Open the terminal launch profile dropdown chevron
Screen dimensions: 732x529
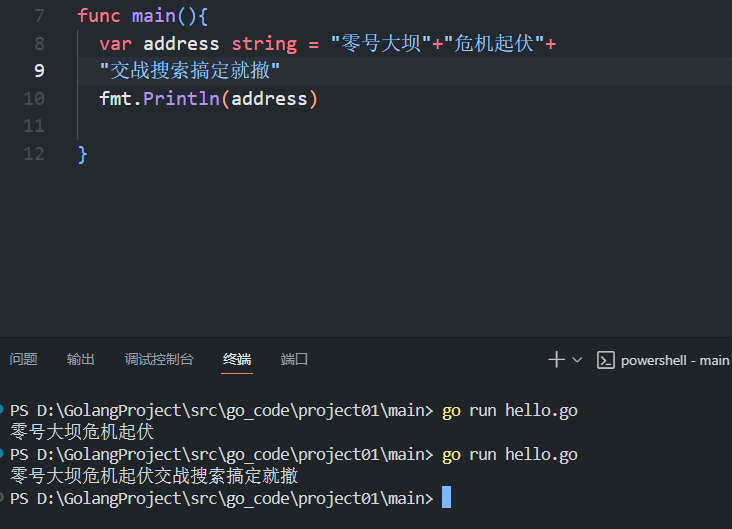tap(577, 360)
